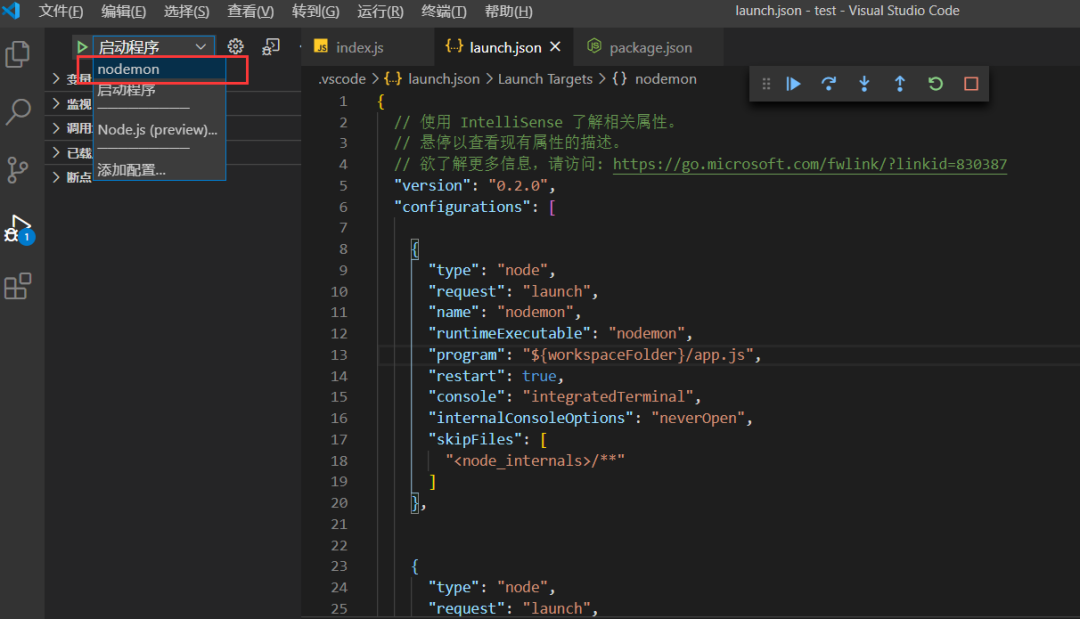The height and width of the screenshot is (619, 1080).
Task: Open the 选择(S) menu
Action: tap(186, 11)
